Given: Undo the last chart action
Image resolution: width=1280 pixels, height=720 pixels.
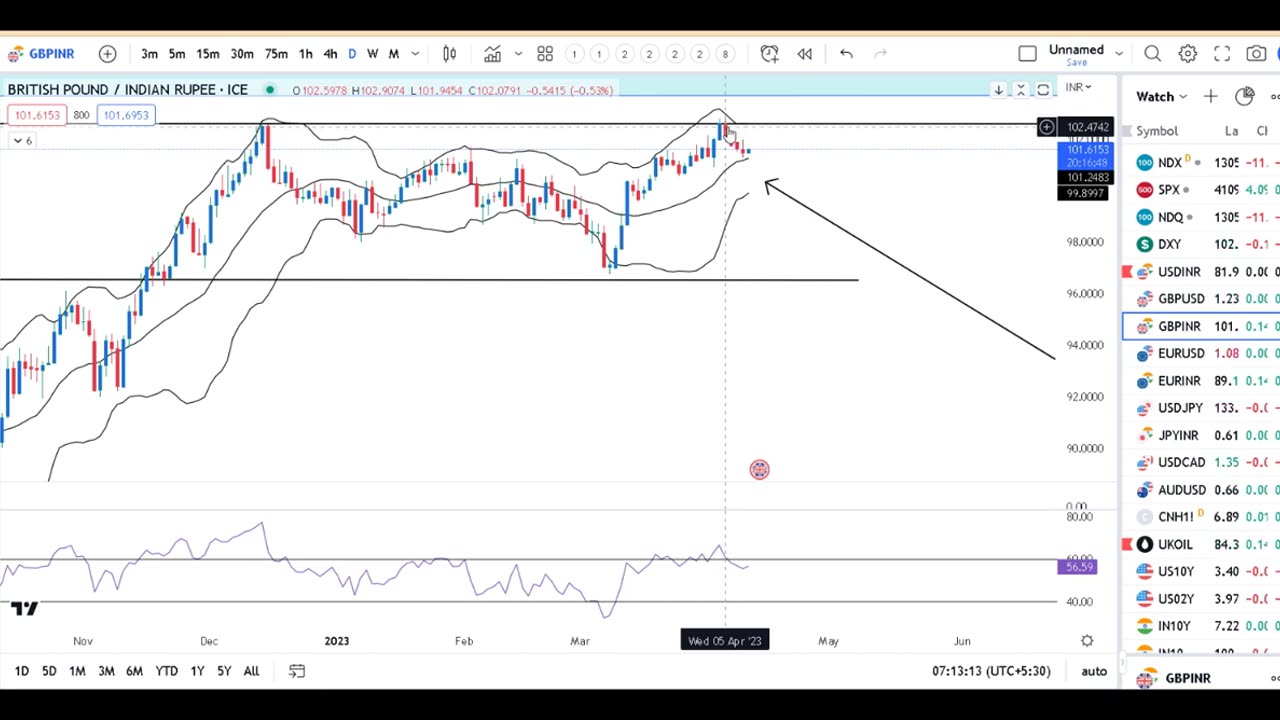Looking at the screenshot, I should 846,54.
